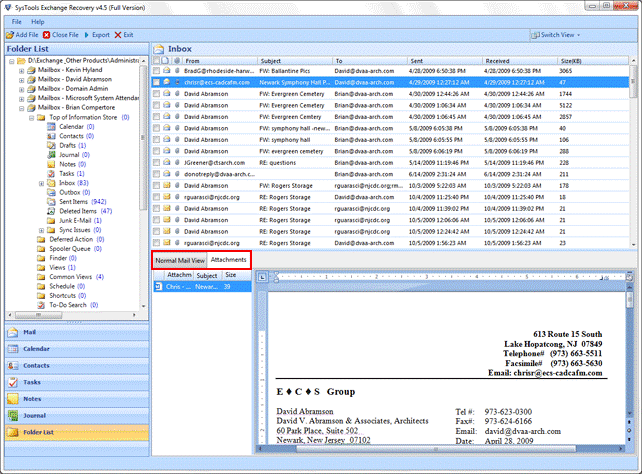Click the Notes icon in navigation pane

point(13,399)
